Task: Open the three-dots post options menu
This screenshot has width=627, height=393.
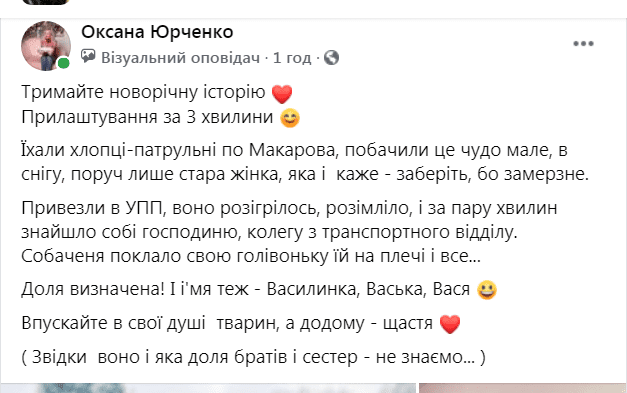Action: pos(583,44)
